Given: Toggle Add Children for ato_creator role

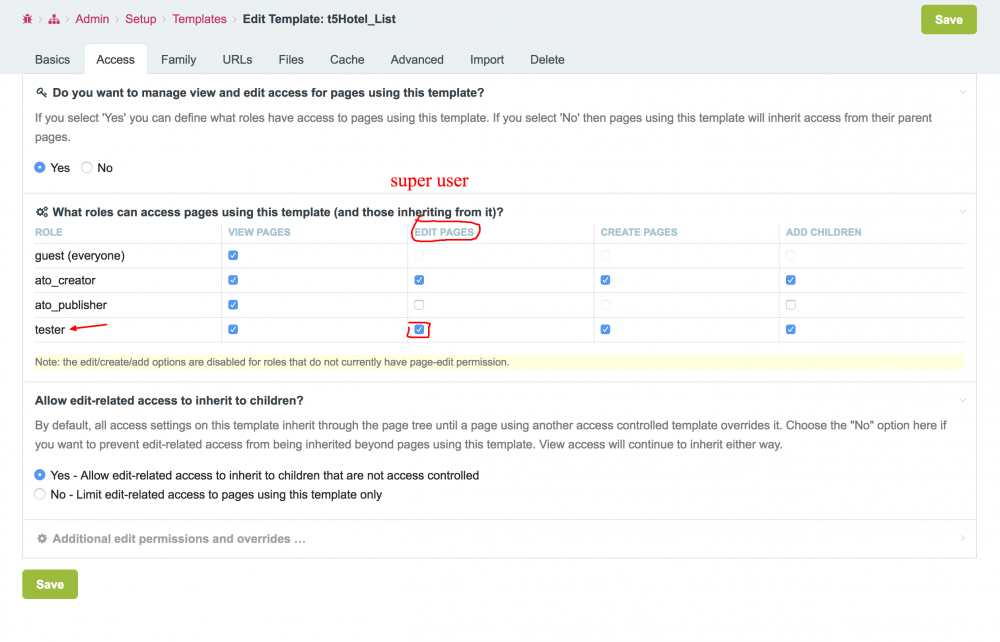Looking at the screenshot, I should [x=791, y=281].
